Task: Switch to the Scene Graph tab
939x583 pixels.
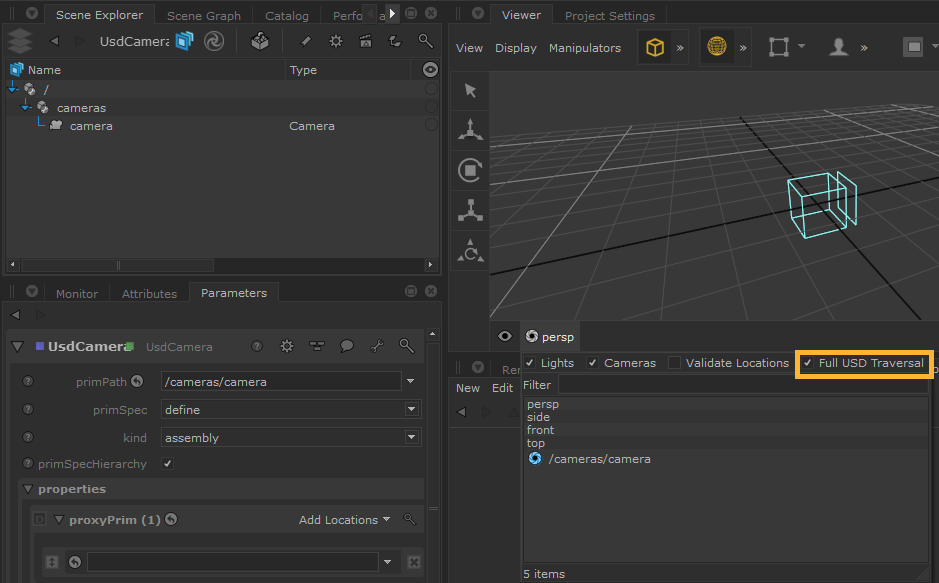Action: pyautogui.click(x=203, y=16)
